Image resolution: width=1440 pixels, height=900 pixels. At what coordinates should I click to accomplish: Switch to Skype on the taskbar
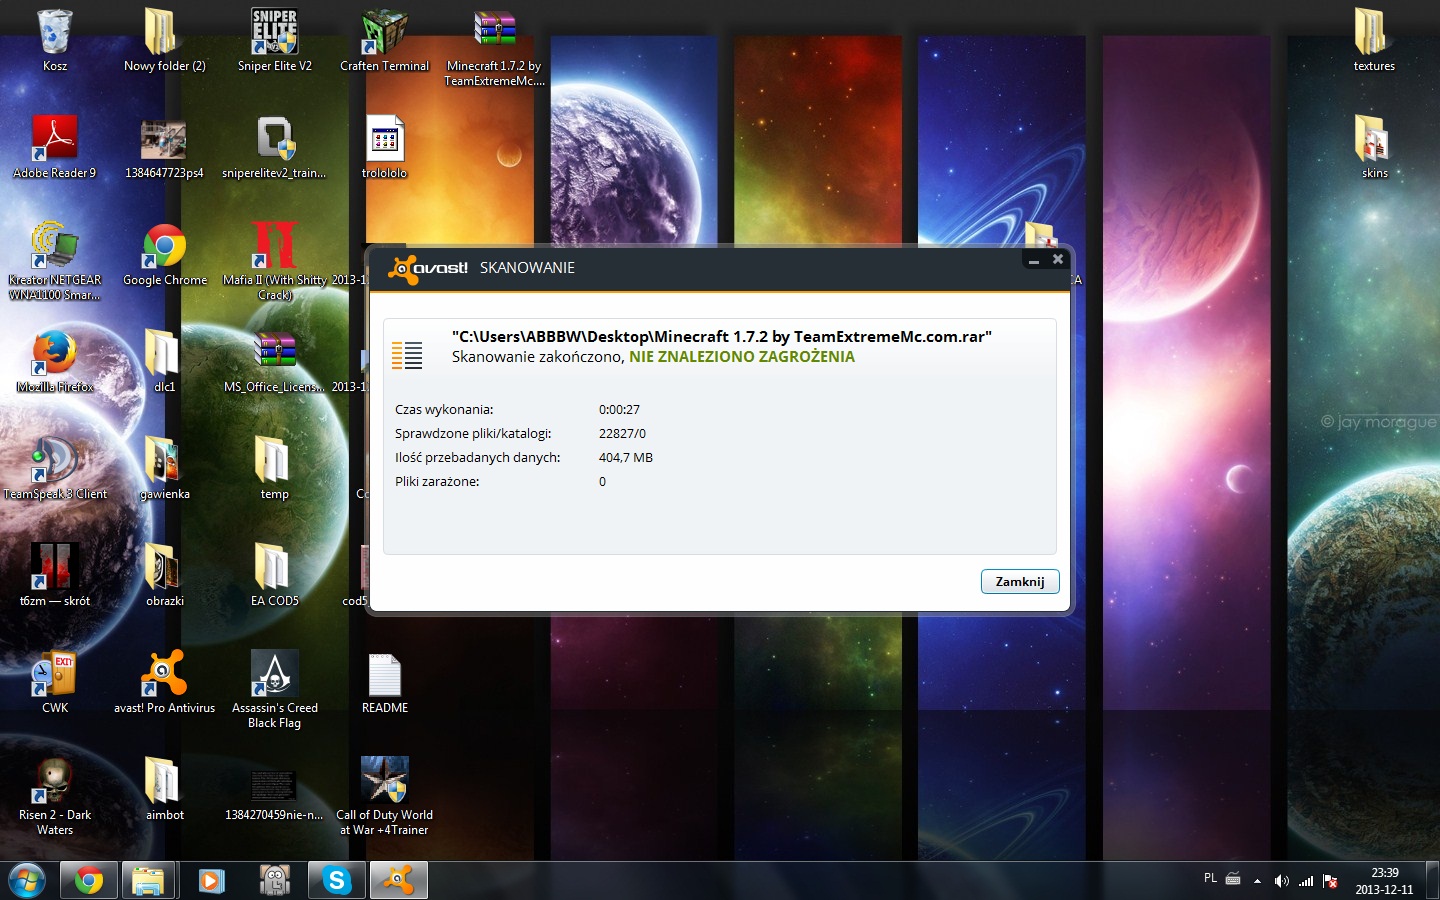[336, 880]
